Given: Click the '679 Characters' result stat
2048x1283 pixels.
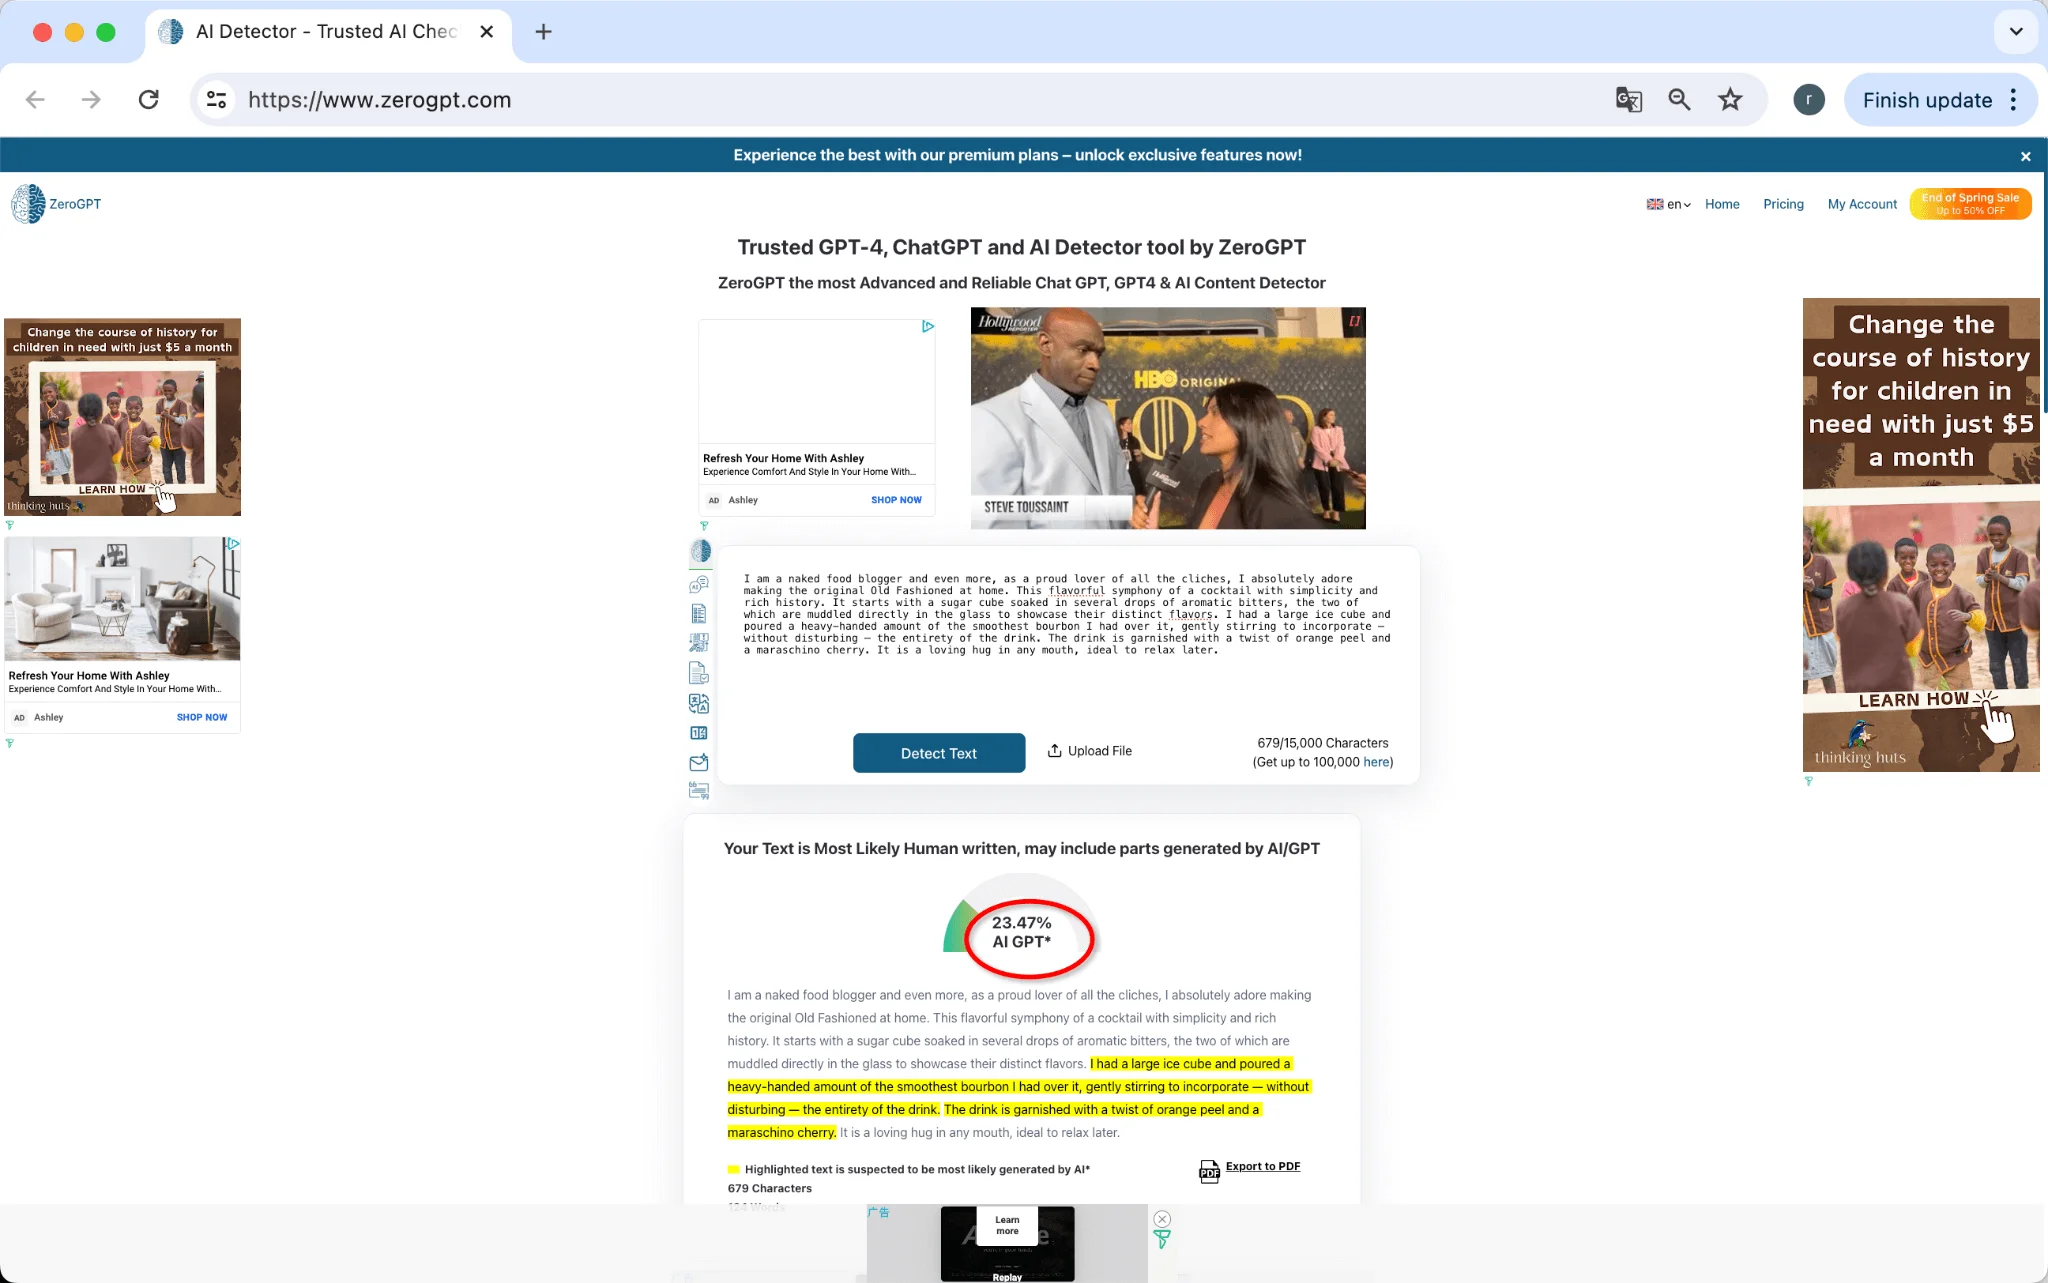Looking at the screenshot, I should [769, 1188].
